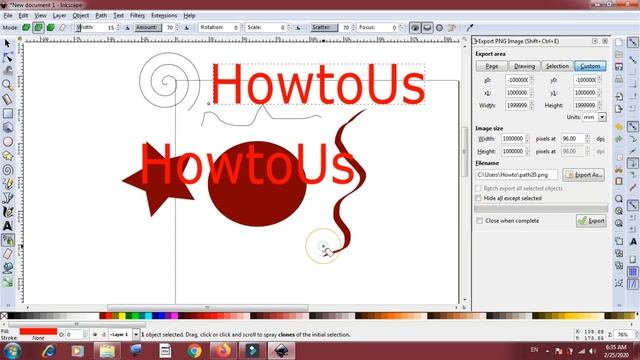Image resolution: width=640 pixels, height=360 pixels.
Task: Open the Object menu
Action: click(80, 16)
